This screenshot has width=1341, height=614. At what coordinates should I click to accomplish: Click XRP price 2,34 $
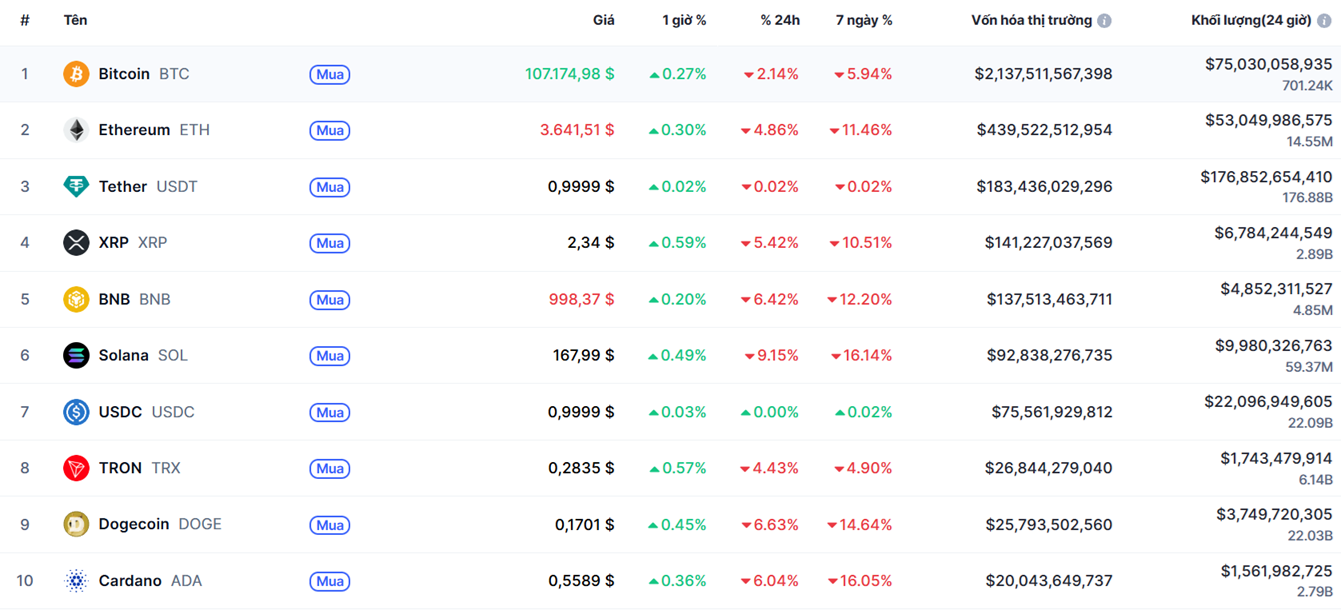591,243
